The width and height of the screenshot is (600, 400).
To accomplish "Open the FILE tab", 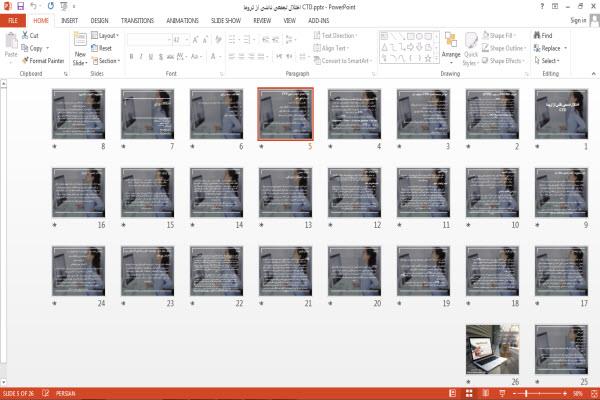I will tap(13, 21).
